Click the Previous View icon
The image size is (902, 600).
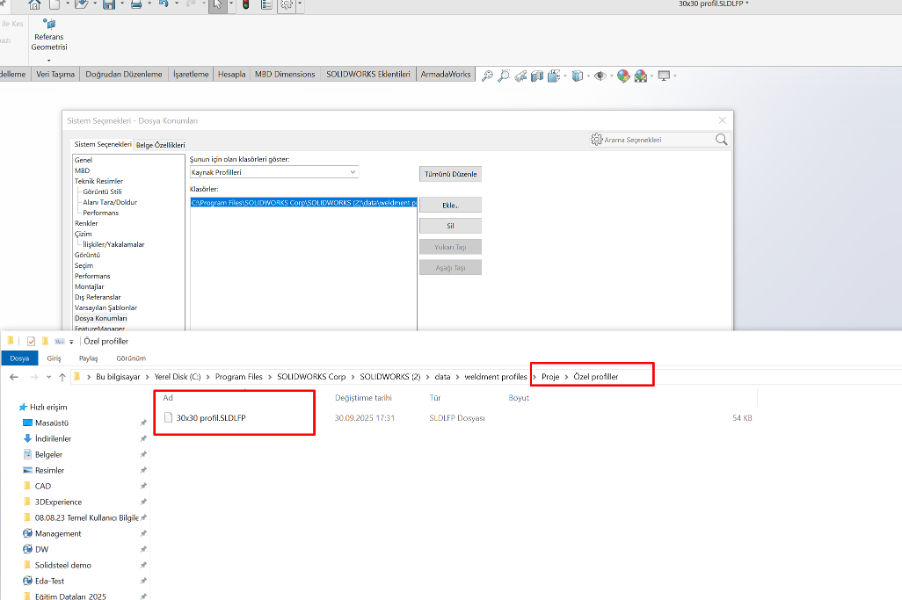[x=521, y=76]
